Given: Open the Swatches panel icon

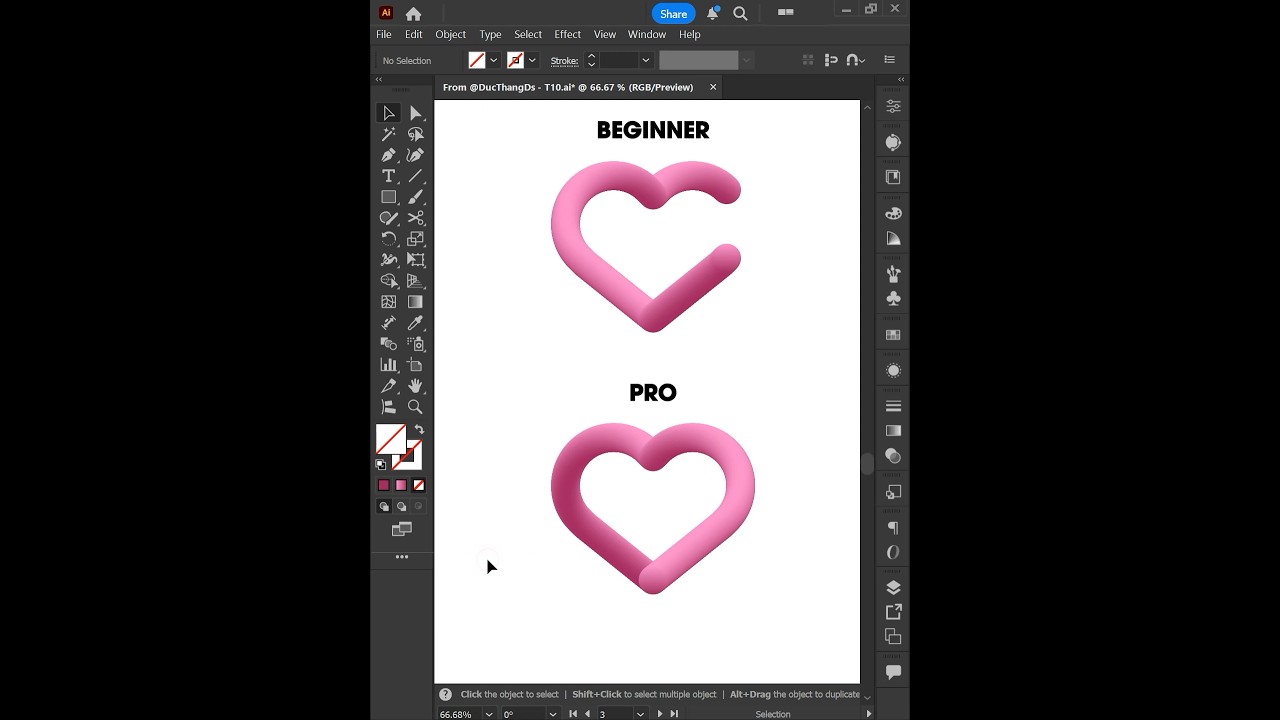Looking at the screenshot, I should (x=893, y=335).
